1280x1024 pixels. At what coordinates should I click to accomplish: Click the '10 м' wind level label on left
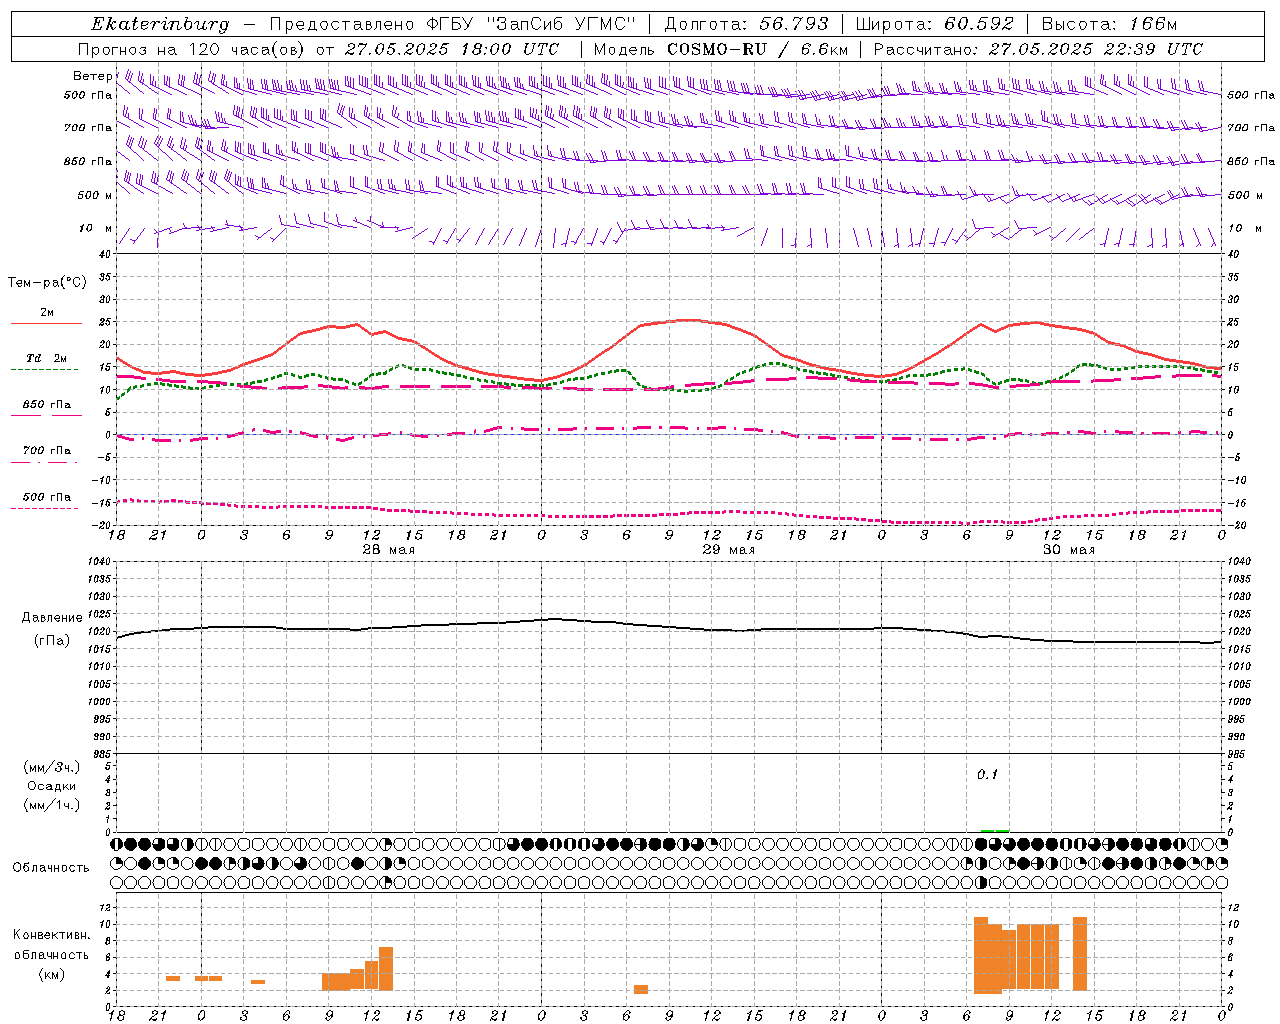click(x=95, y=229)
